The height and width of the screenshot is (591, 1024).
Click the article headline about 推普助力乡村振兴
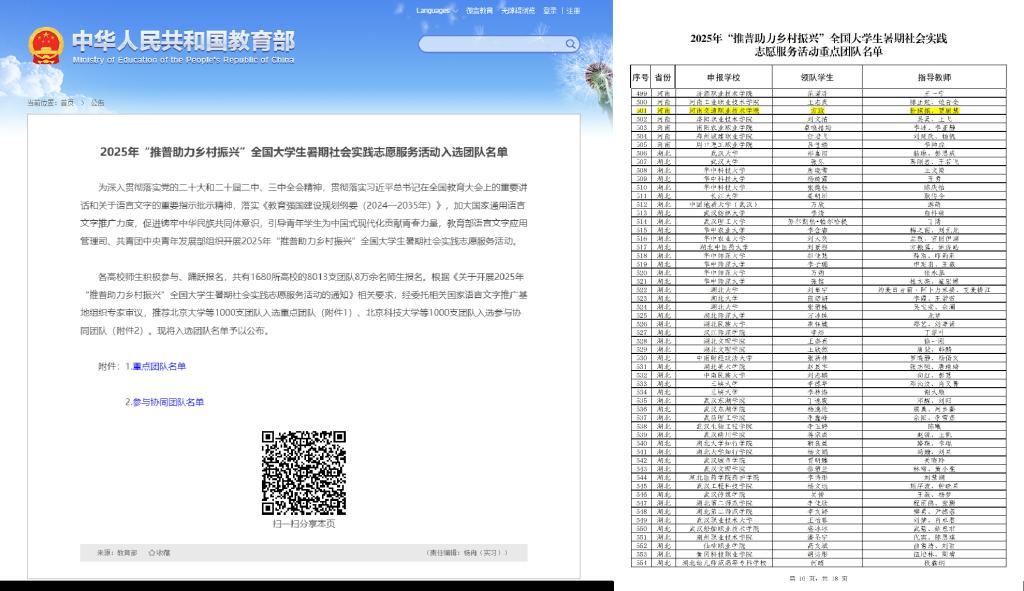coord(304,152)
